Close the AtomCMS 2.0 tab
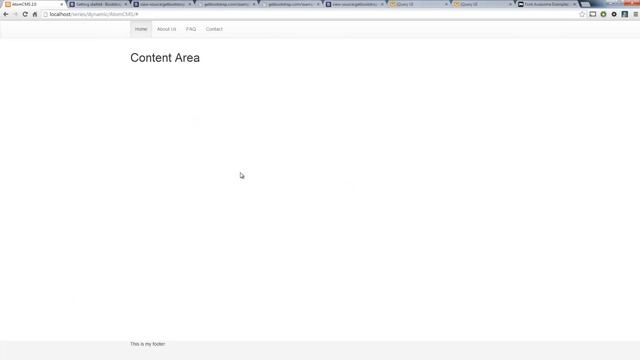 pyautogui.click(x=62, y=4)
